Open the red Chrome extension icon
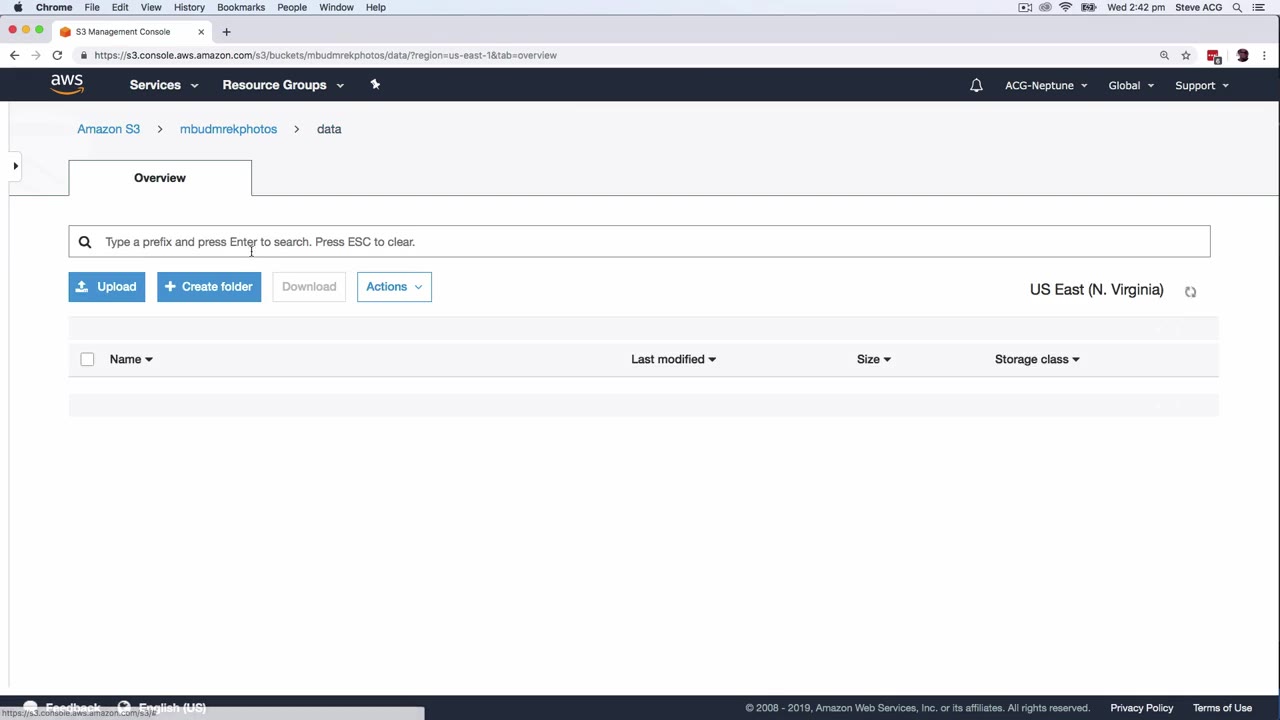The width and height of the screenshot is (1280, 720). point(1214,56)
